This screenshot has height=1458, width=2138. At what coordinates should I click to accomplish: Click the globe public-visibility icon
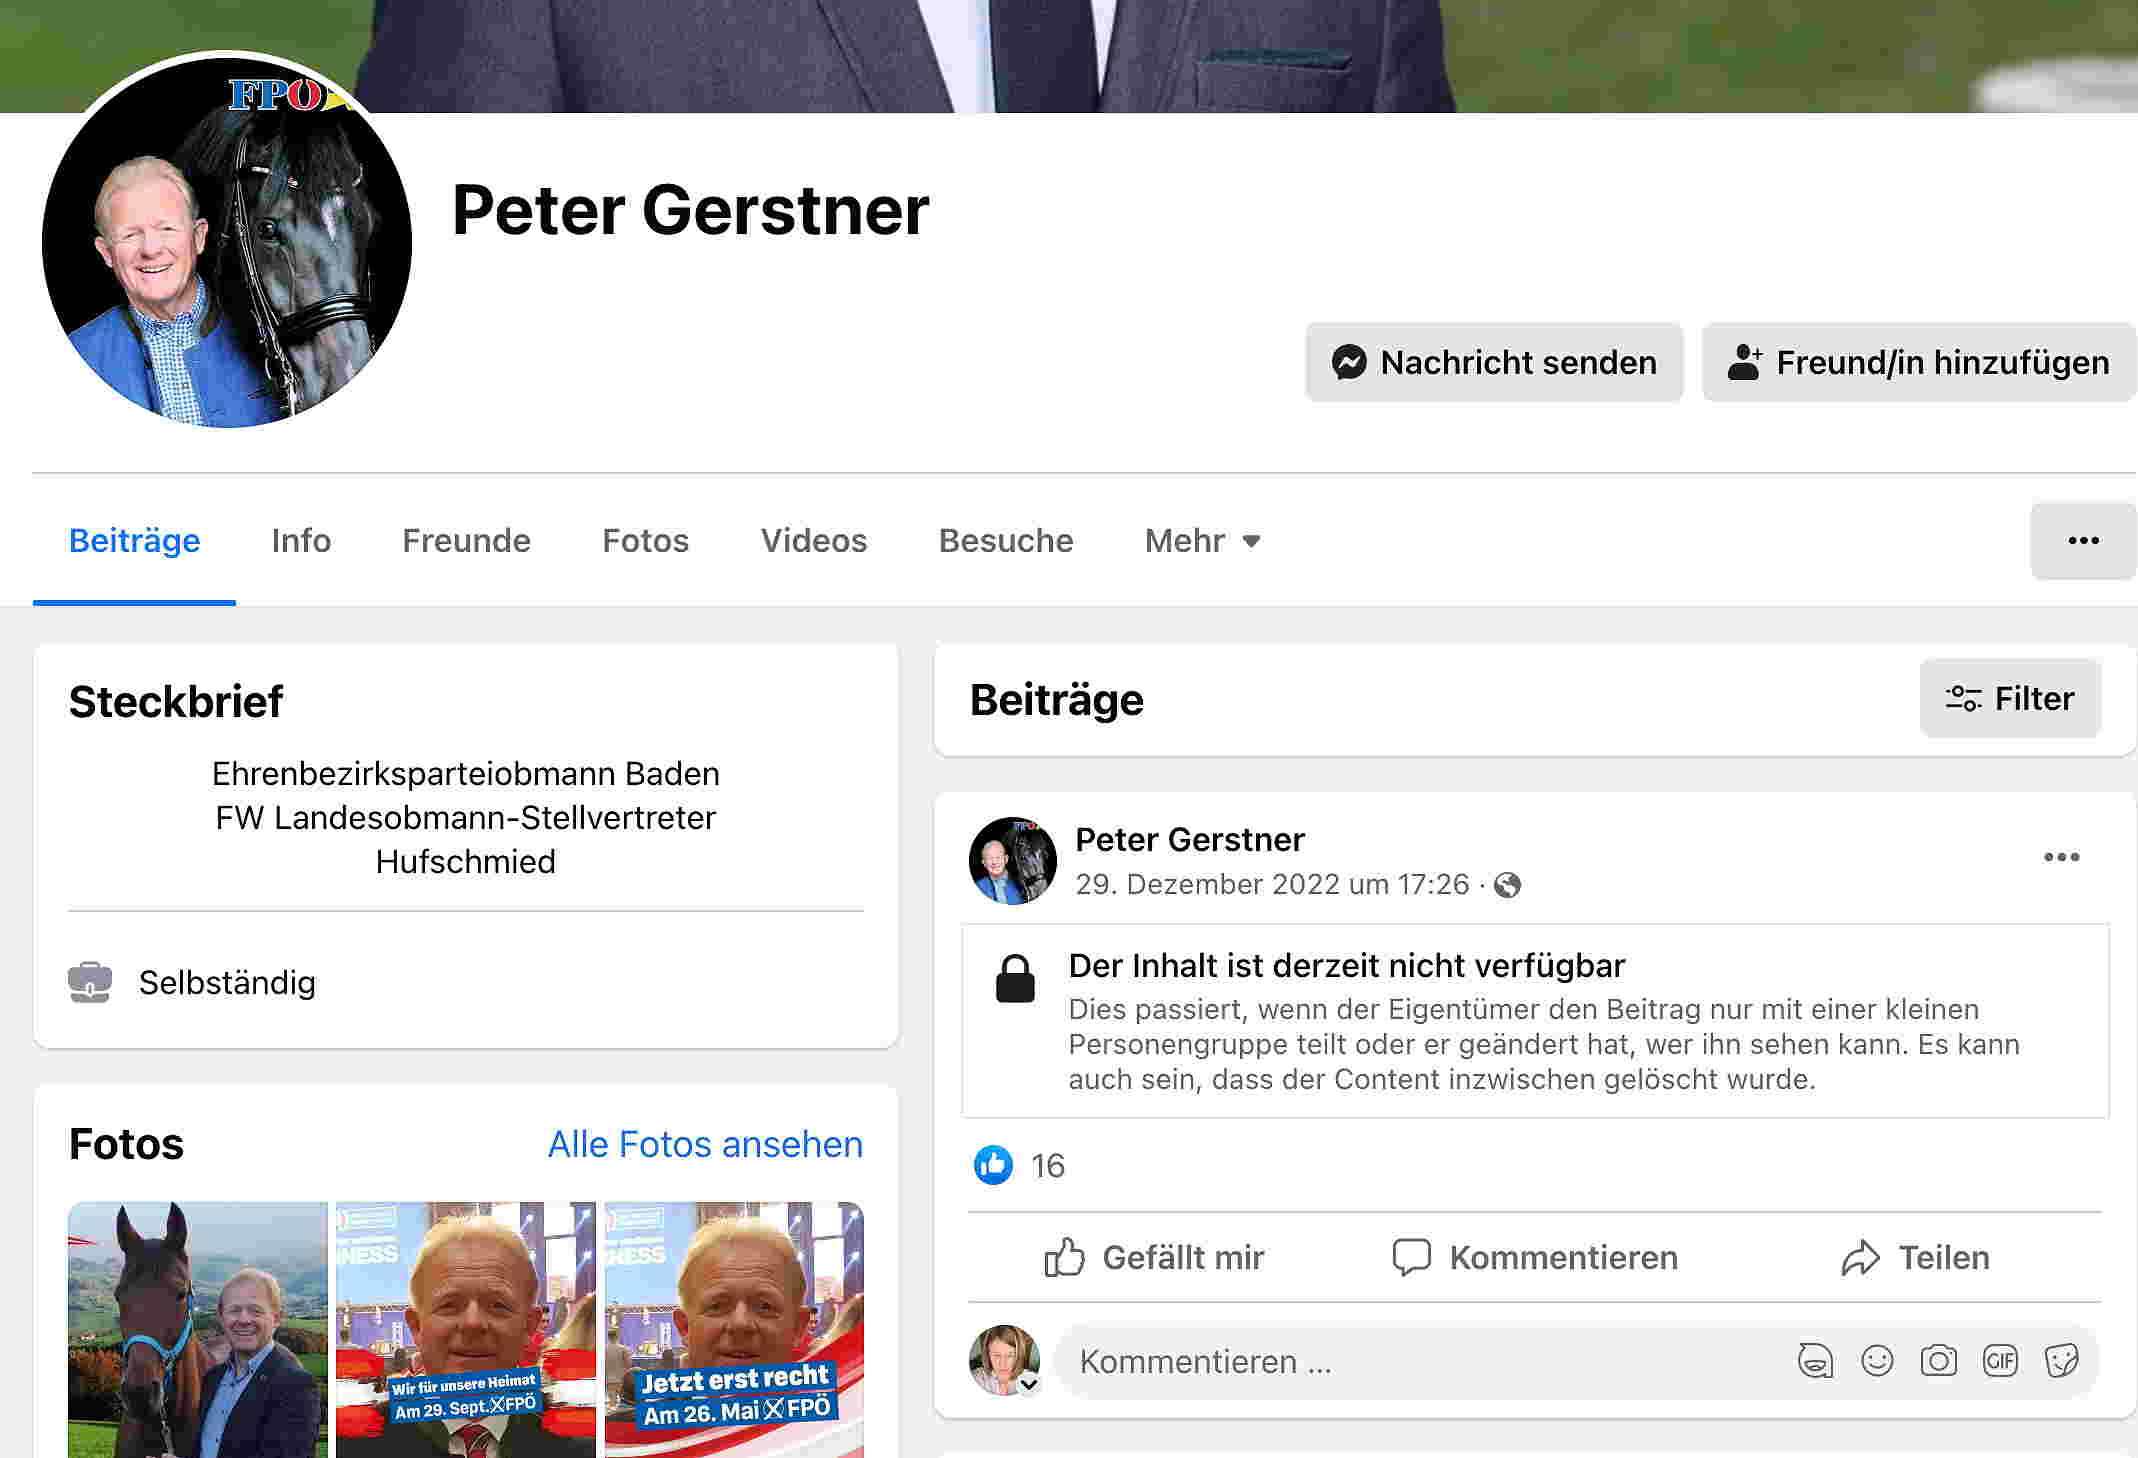coord(1507,885)
